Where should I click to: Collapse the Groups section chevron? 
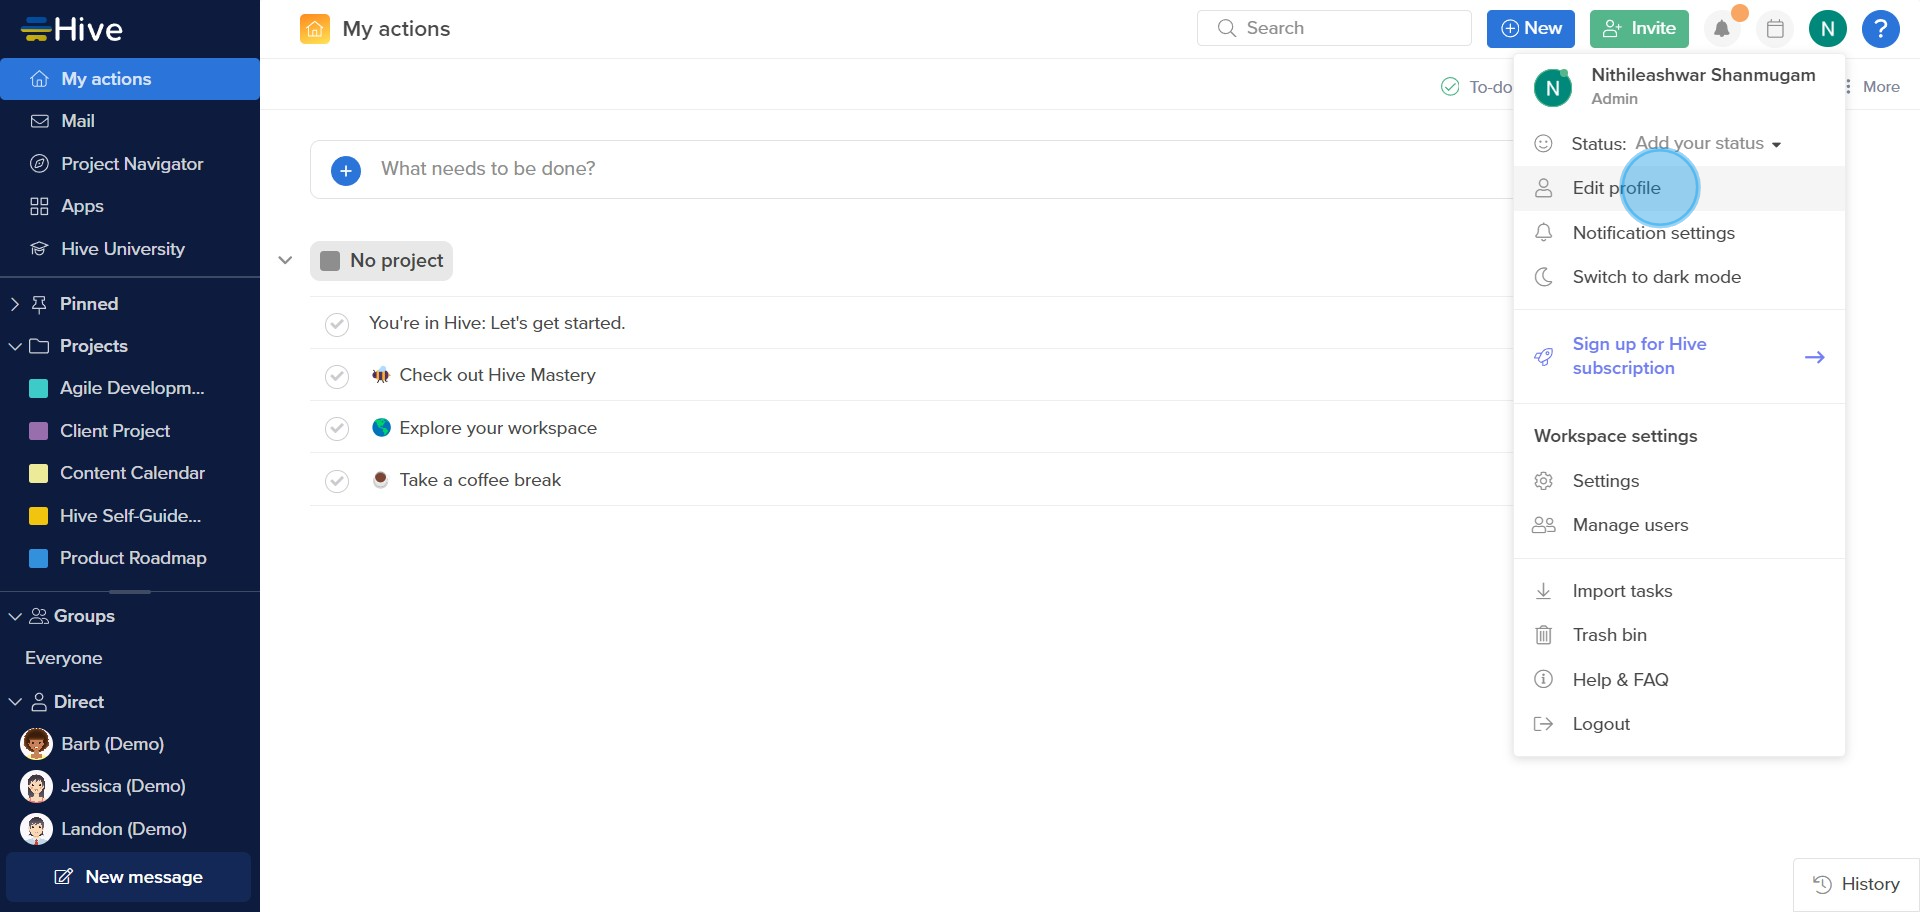click(x=14, y=616)
